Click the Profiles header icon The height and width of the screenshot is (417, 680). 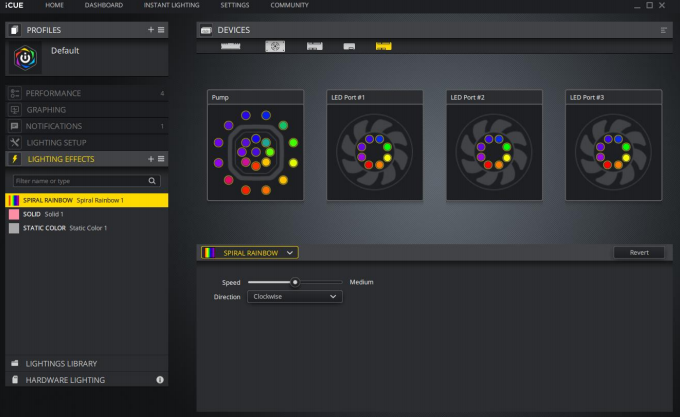pos(14,30)
